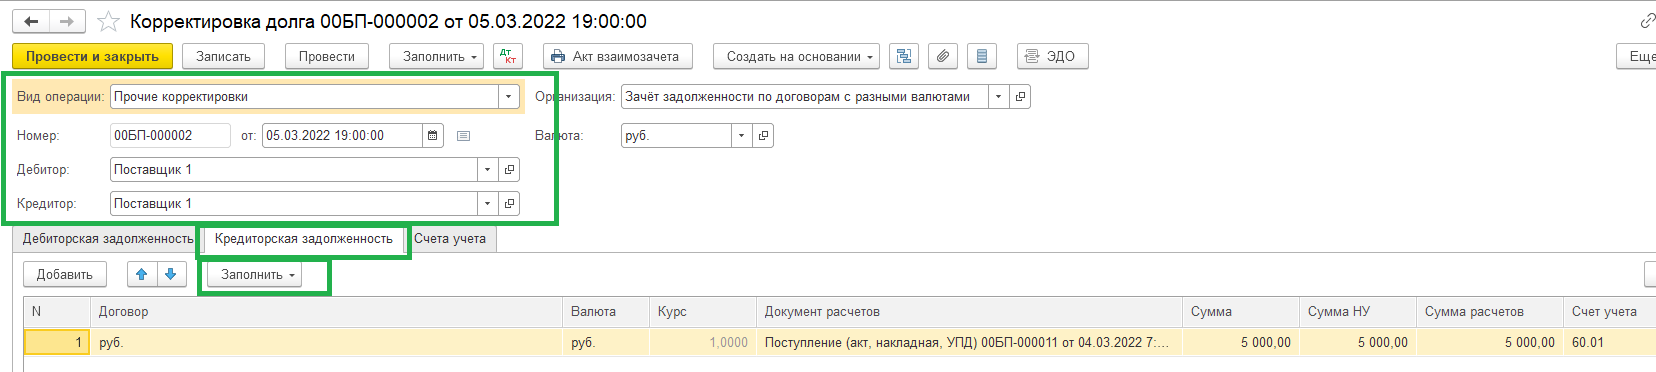Copy the document link icon

[x=1647, y=21]
